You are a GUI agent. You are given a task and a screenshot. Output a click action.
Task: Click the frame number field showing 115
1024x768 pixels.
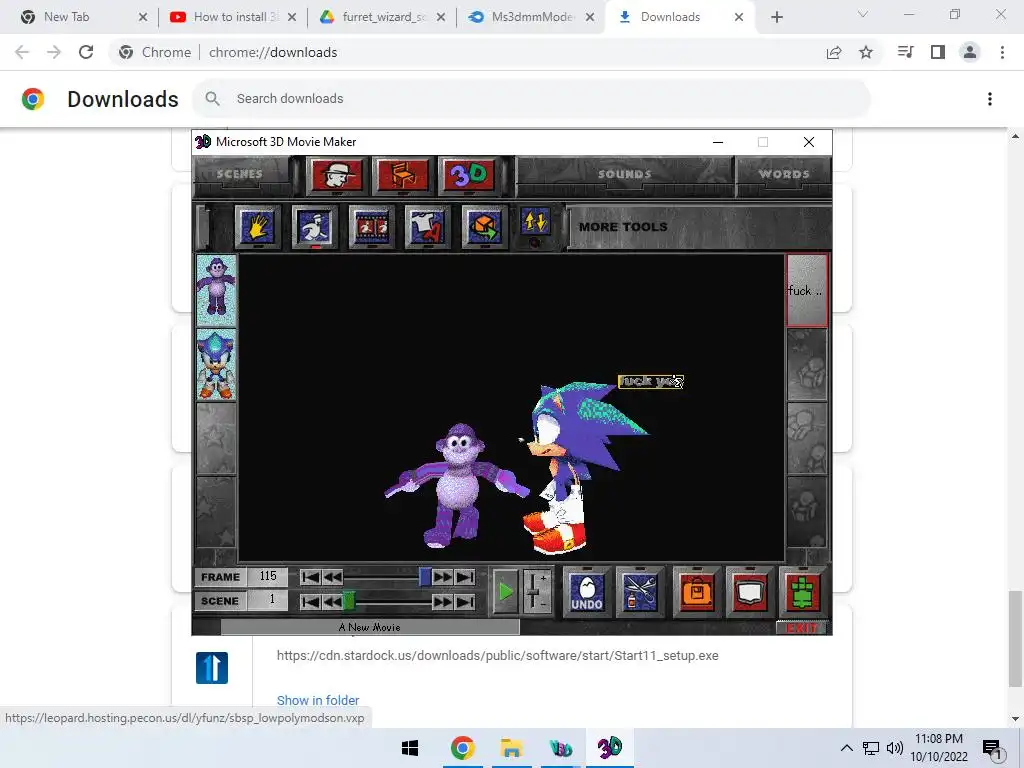pyautogui.click(x=268, y=577)
